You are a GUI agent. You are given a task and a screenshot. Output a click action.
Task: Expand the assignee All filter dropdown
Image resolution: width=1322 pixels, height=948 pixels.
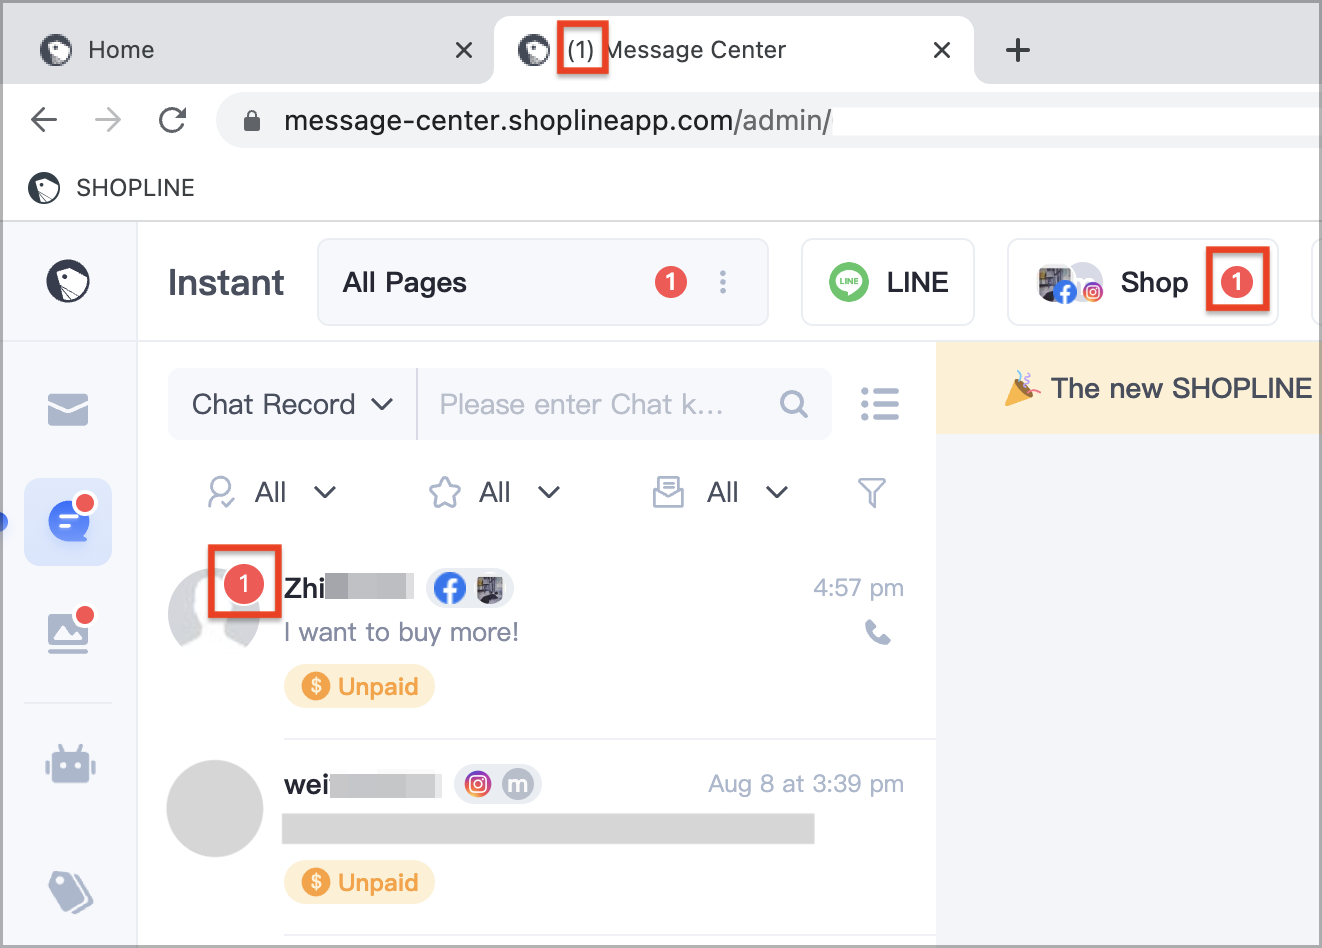pos(272,492)
